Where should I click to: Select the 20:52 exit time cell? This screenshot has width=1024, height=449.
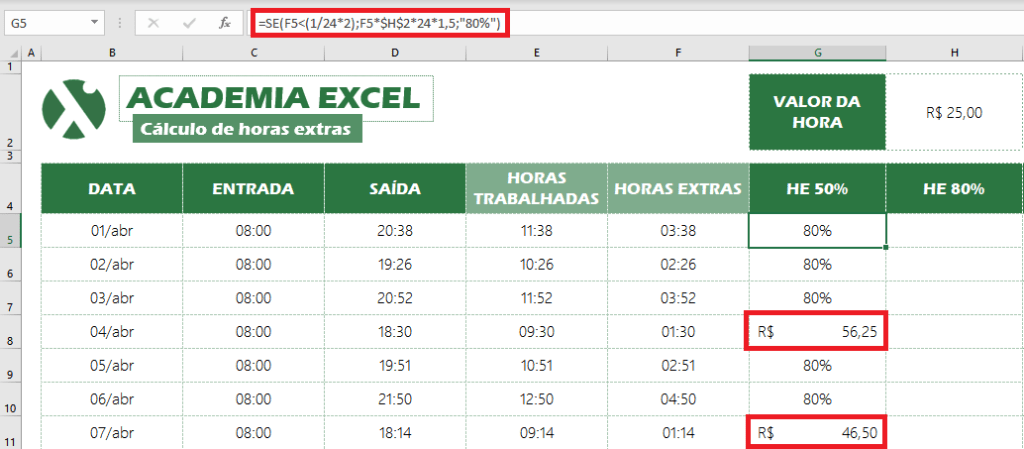click(x=394, y=298)
